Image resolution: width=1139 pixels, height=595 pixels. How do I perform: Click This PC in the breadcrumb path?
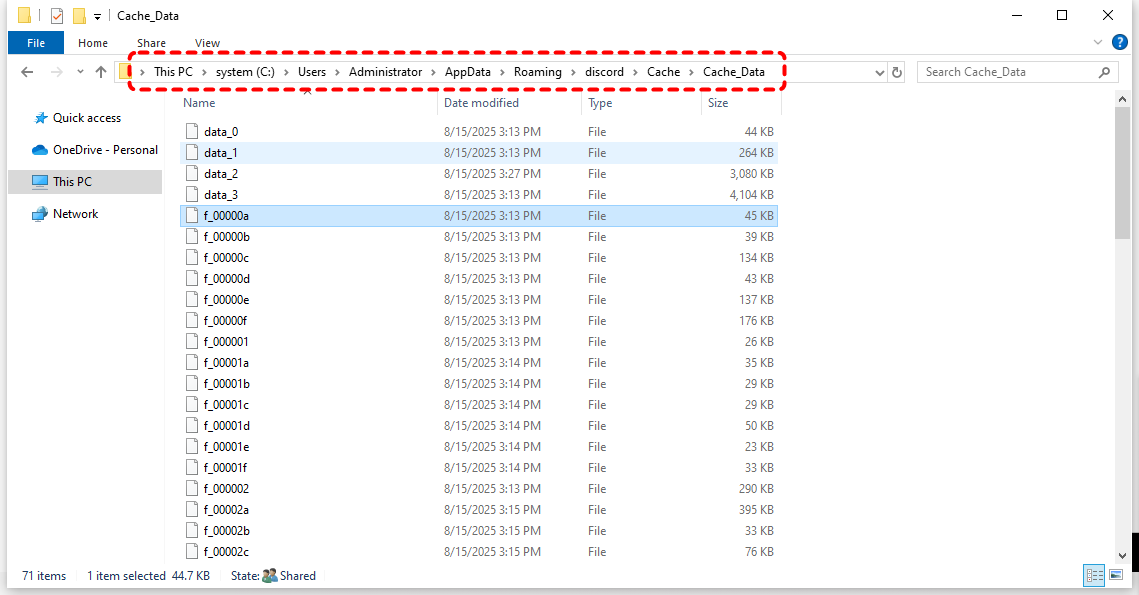(174, 72)
